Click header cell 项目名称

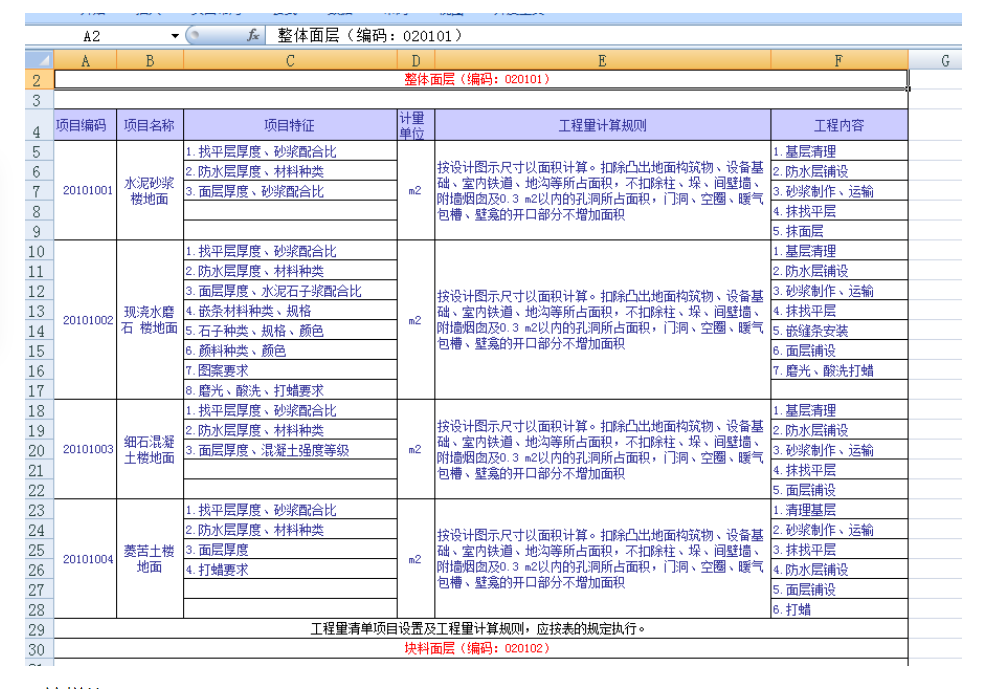150,125
